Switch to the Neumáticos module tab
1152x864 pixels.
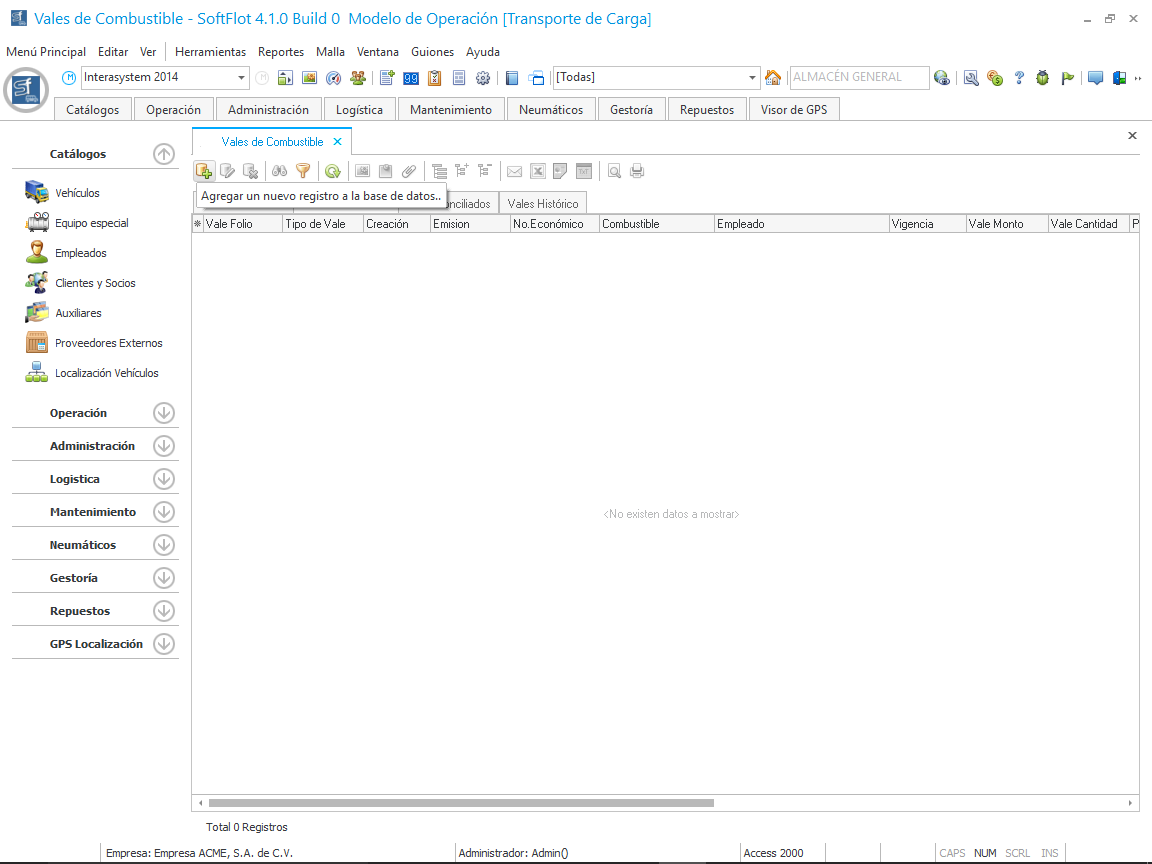coord(550,110)
